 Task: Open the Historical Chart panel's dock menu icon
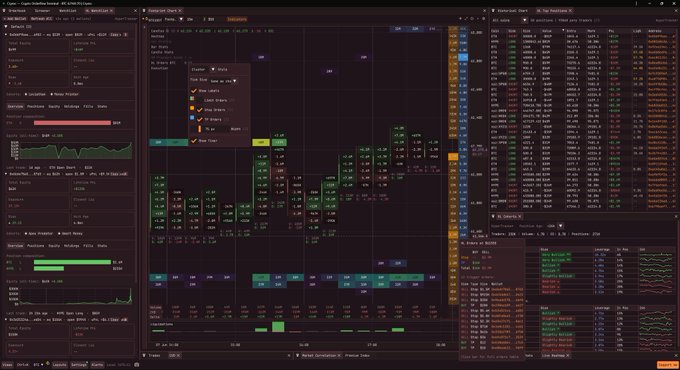coord(493,10)
